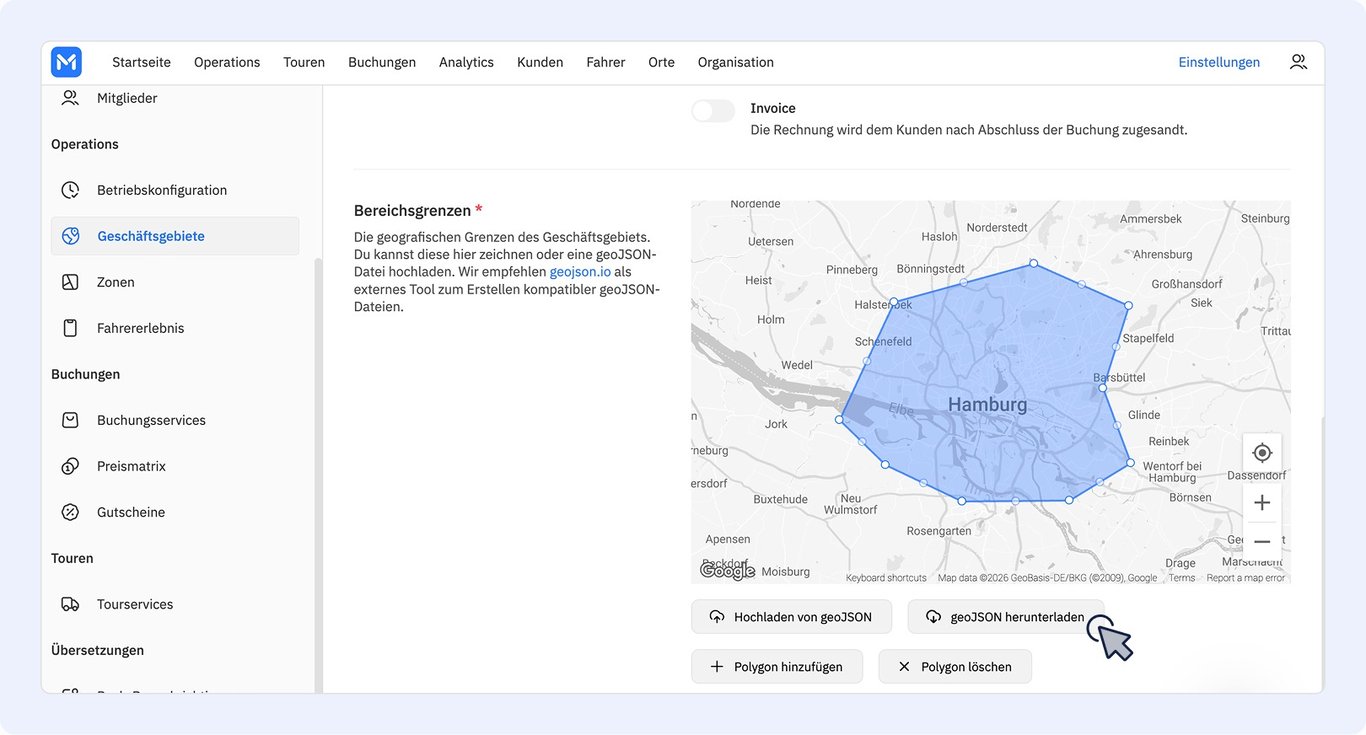Screen dimensions: 1366x735
Task: Click Polygon löschen button
Action: point(955,667)
